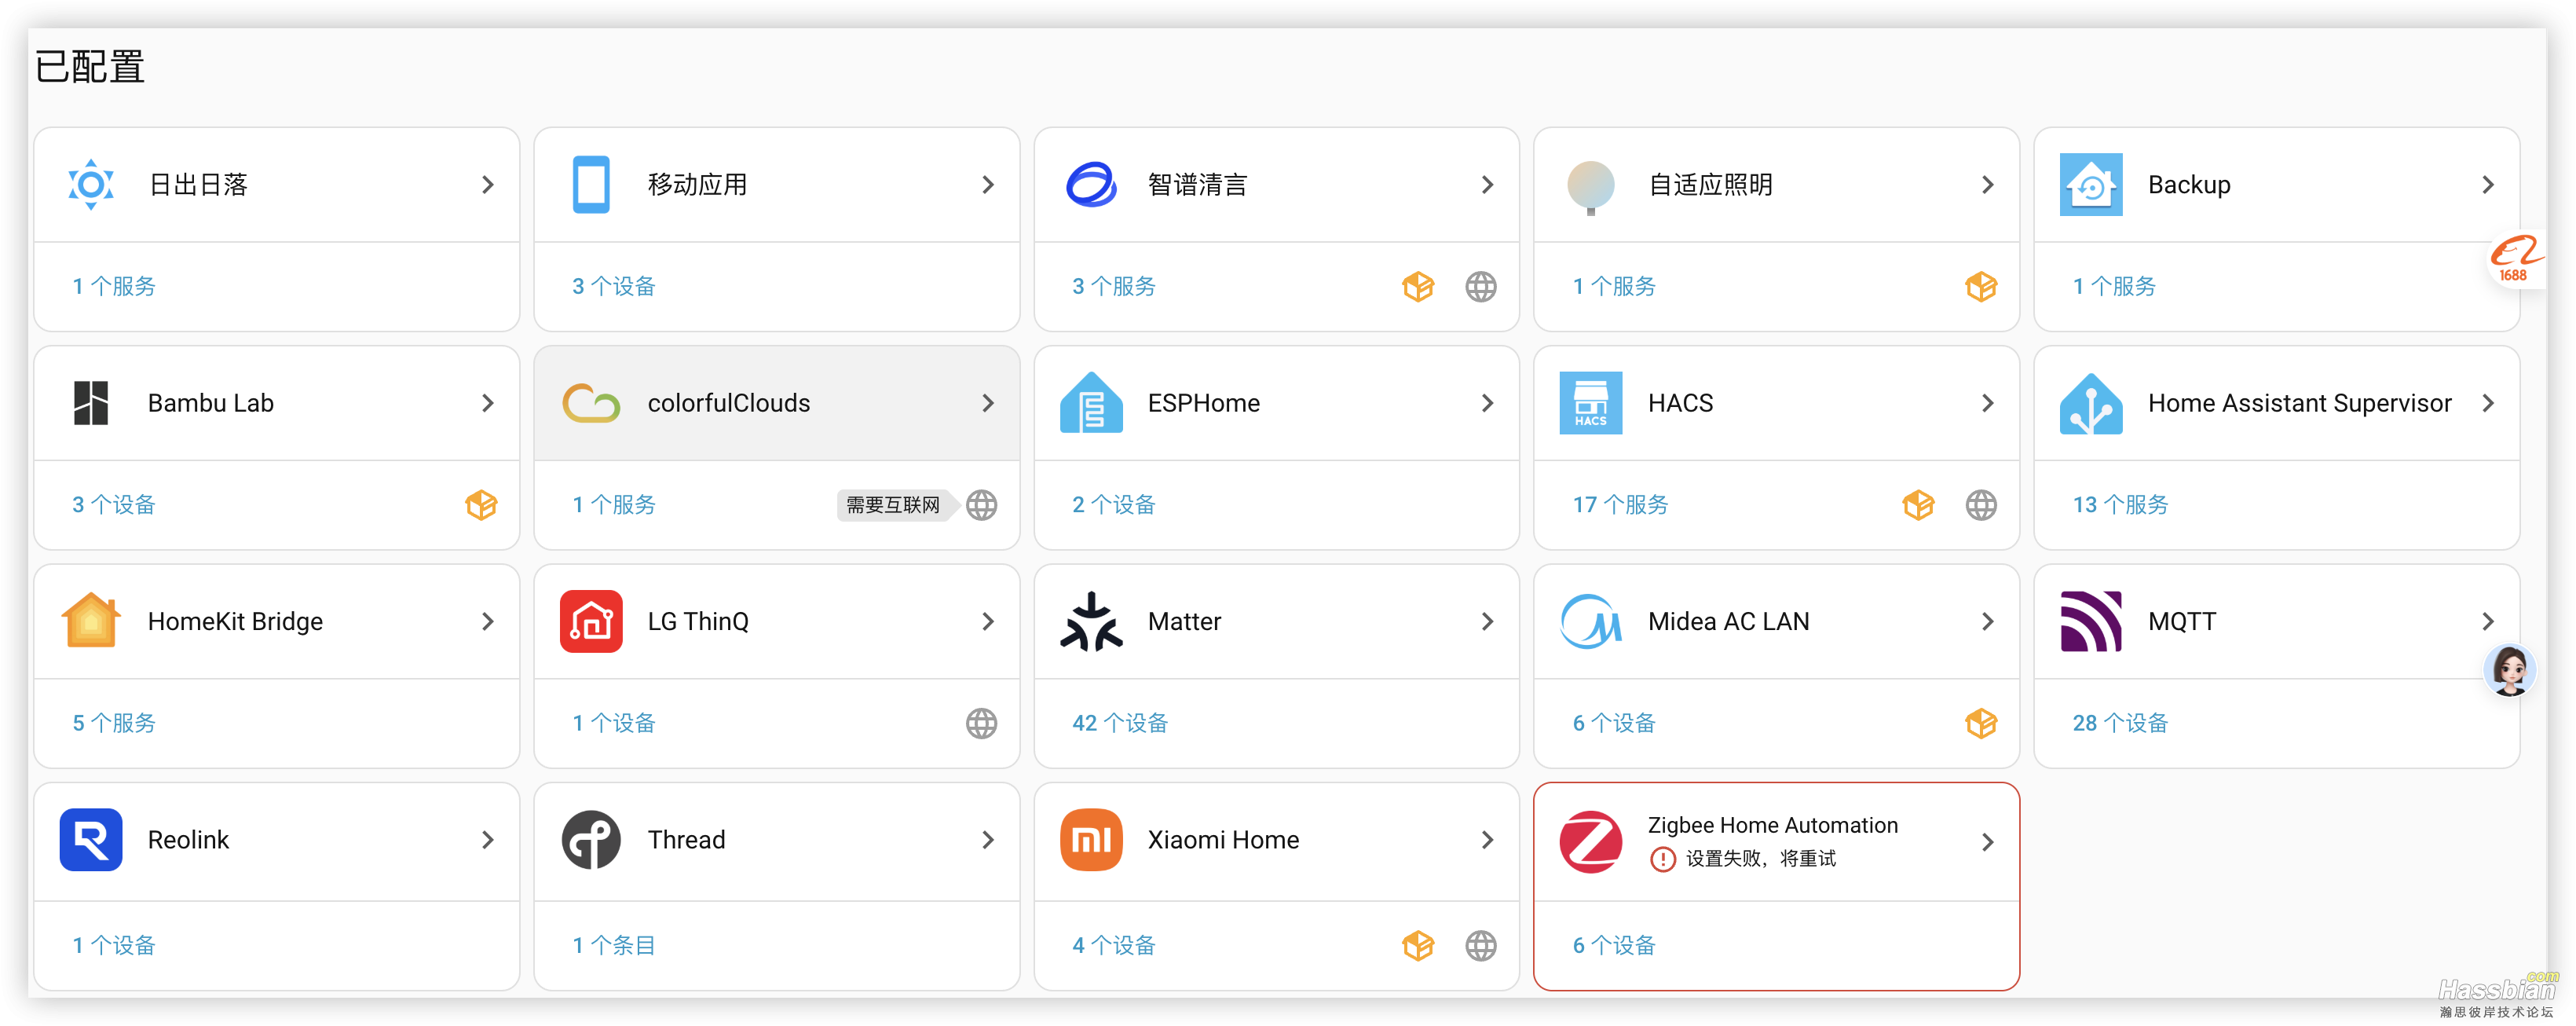Click the custom integration cube icon on Bambu Lab
Viewport: 2576px width, 1026px height.
(x=481, y=505)
